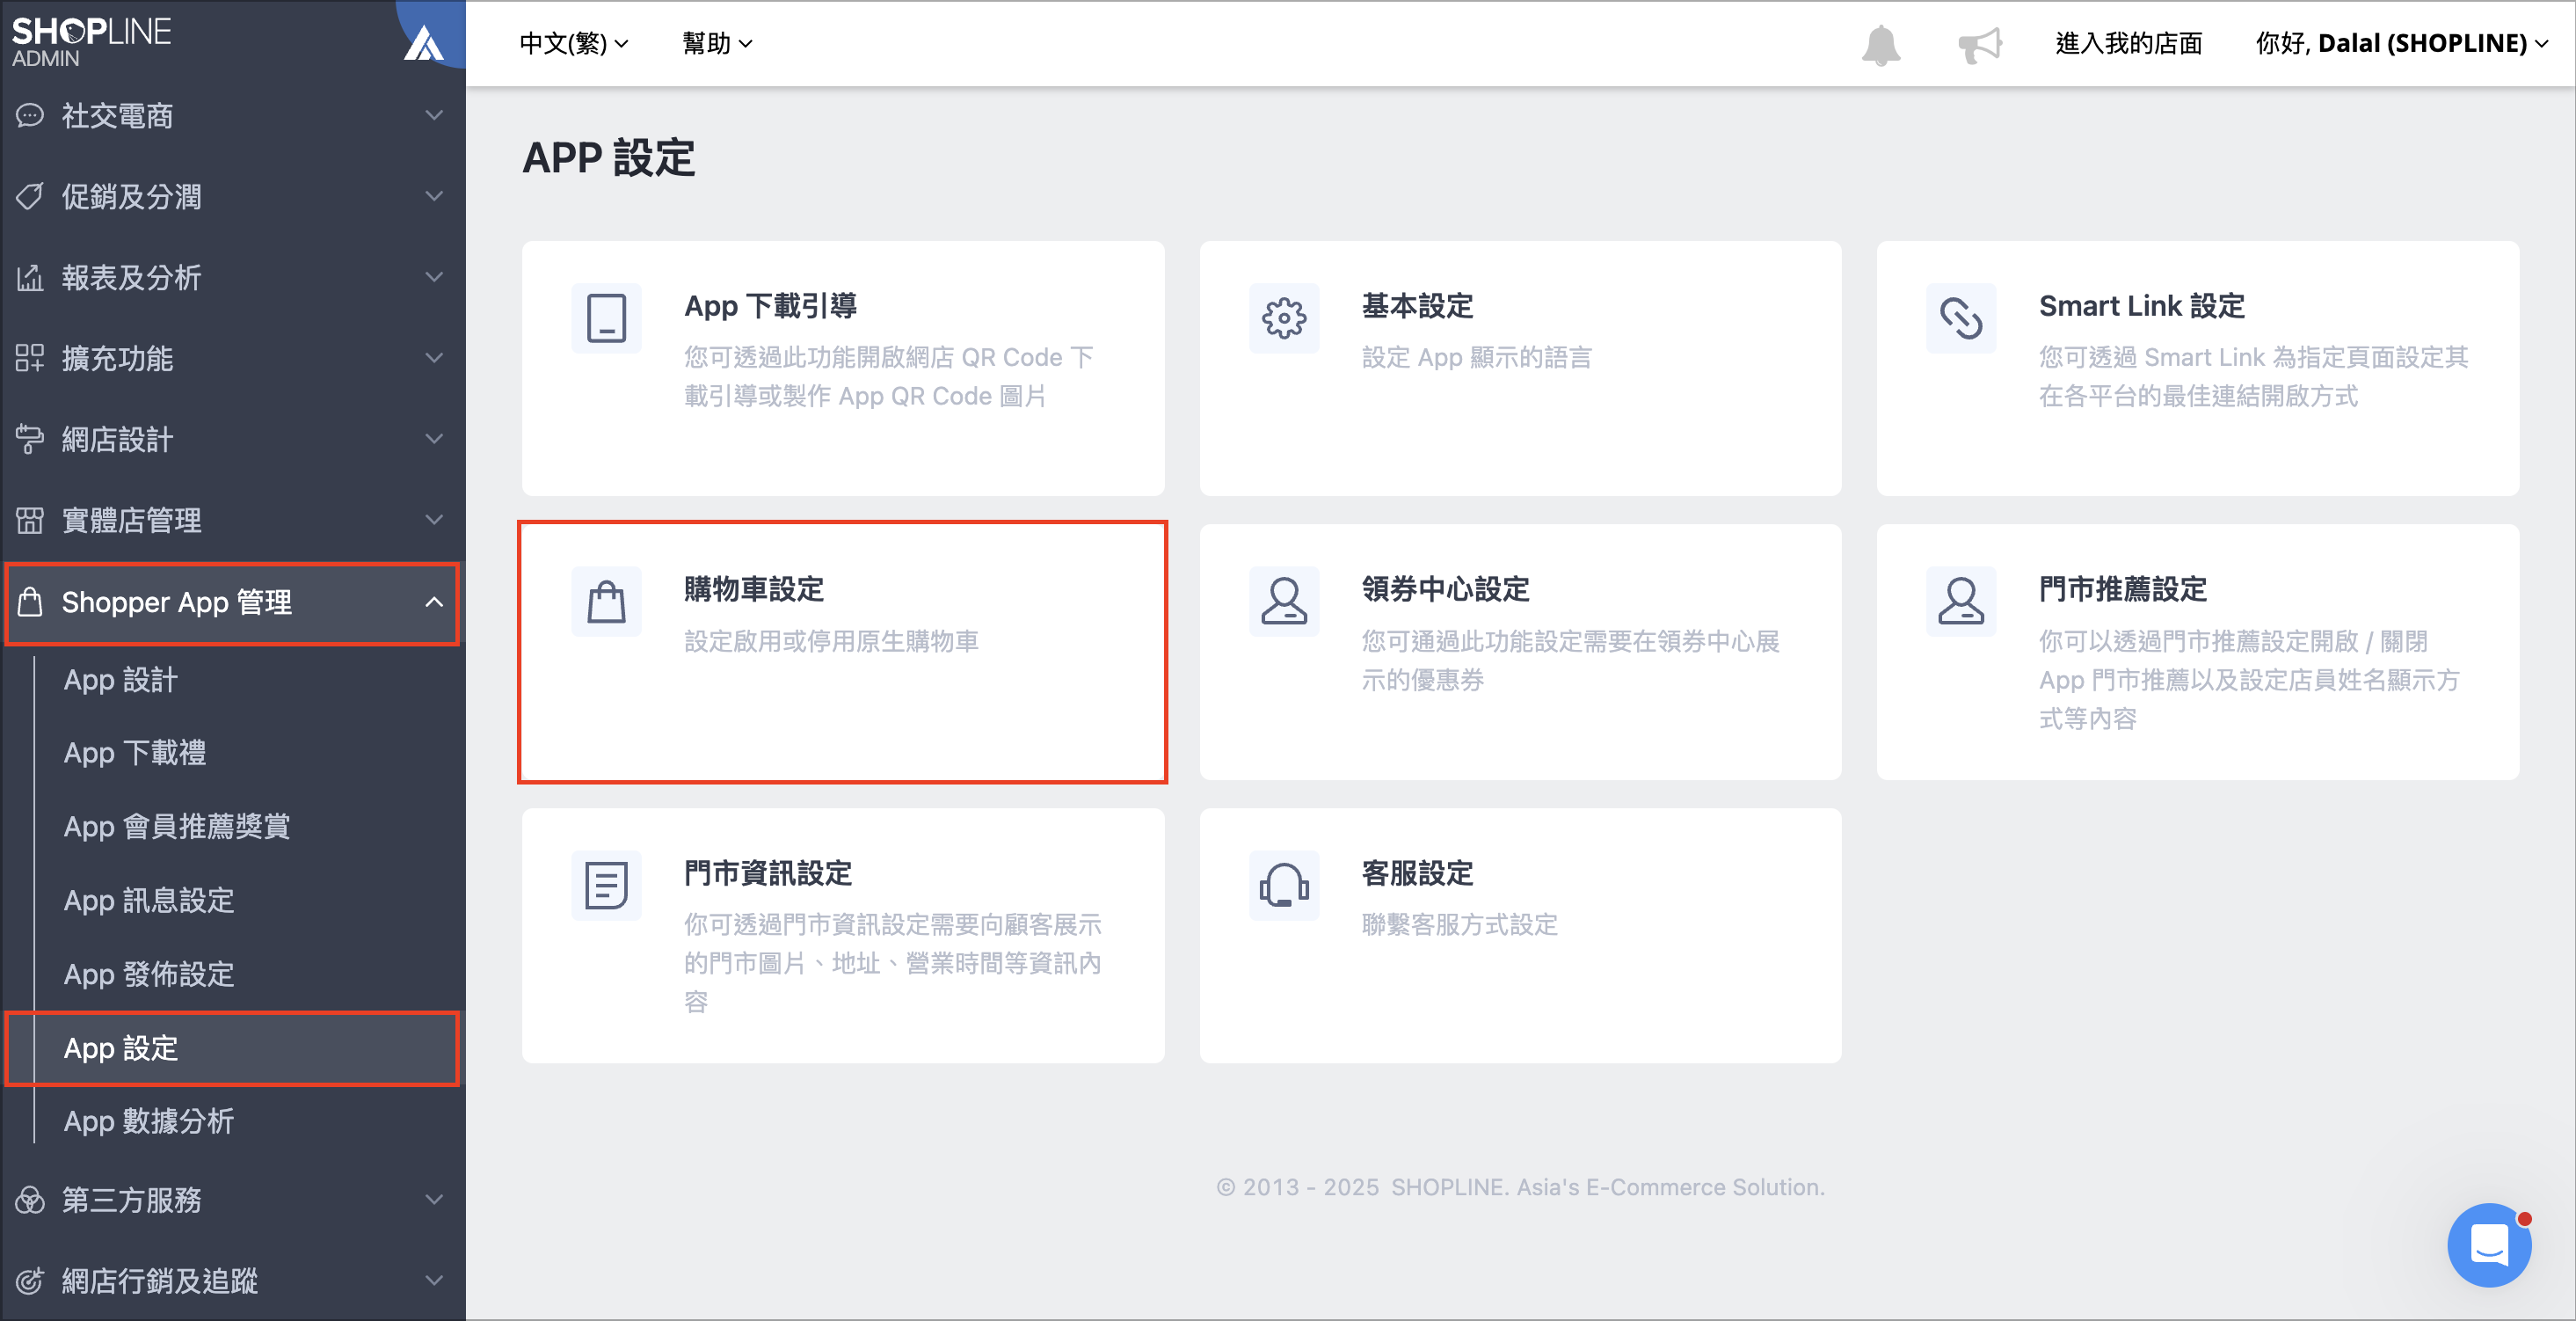Open the Dalal (SHOPLINE) account dropdown
The image size is (2576, 1321).
tap(2402, 43)
